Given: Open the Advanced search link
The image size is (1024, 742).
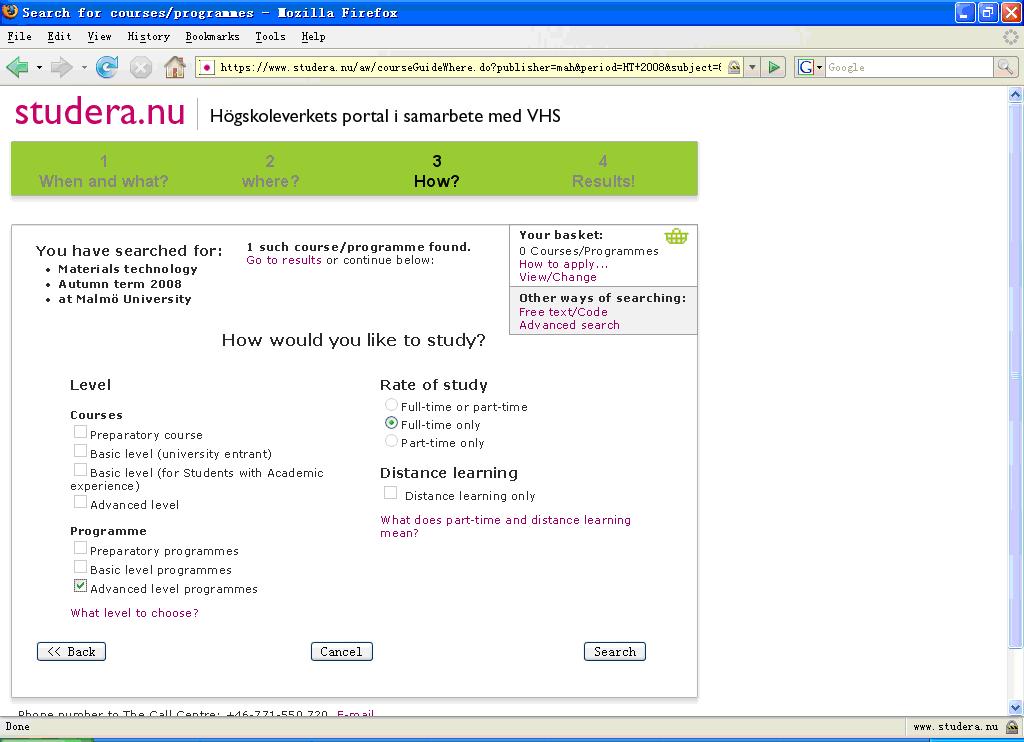Looking at the screenshot, I should 569,325.
